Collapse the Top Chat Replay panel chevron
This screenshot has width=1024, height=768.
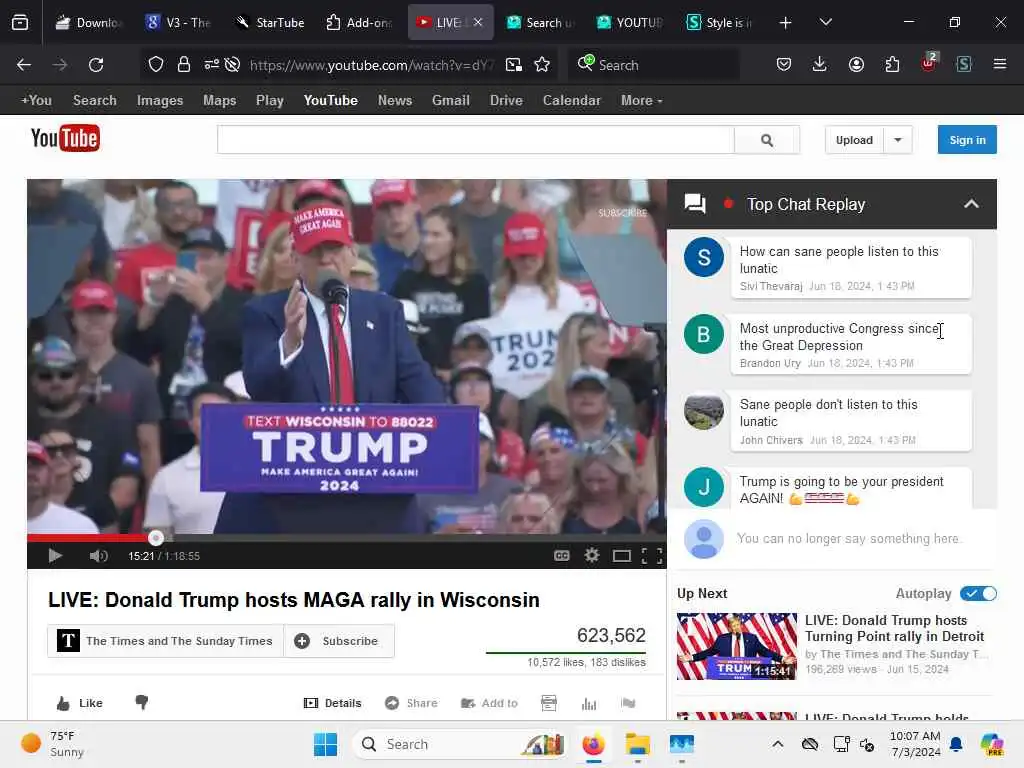coord(971,204)
